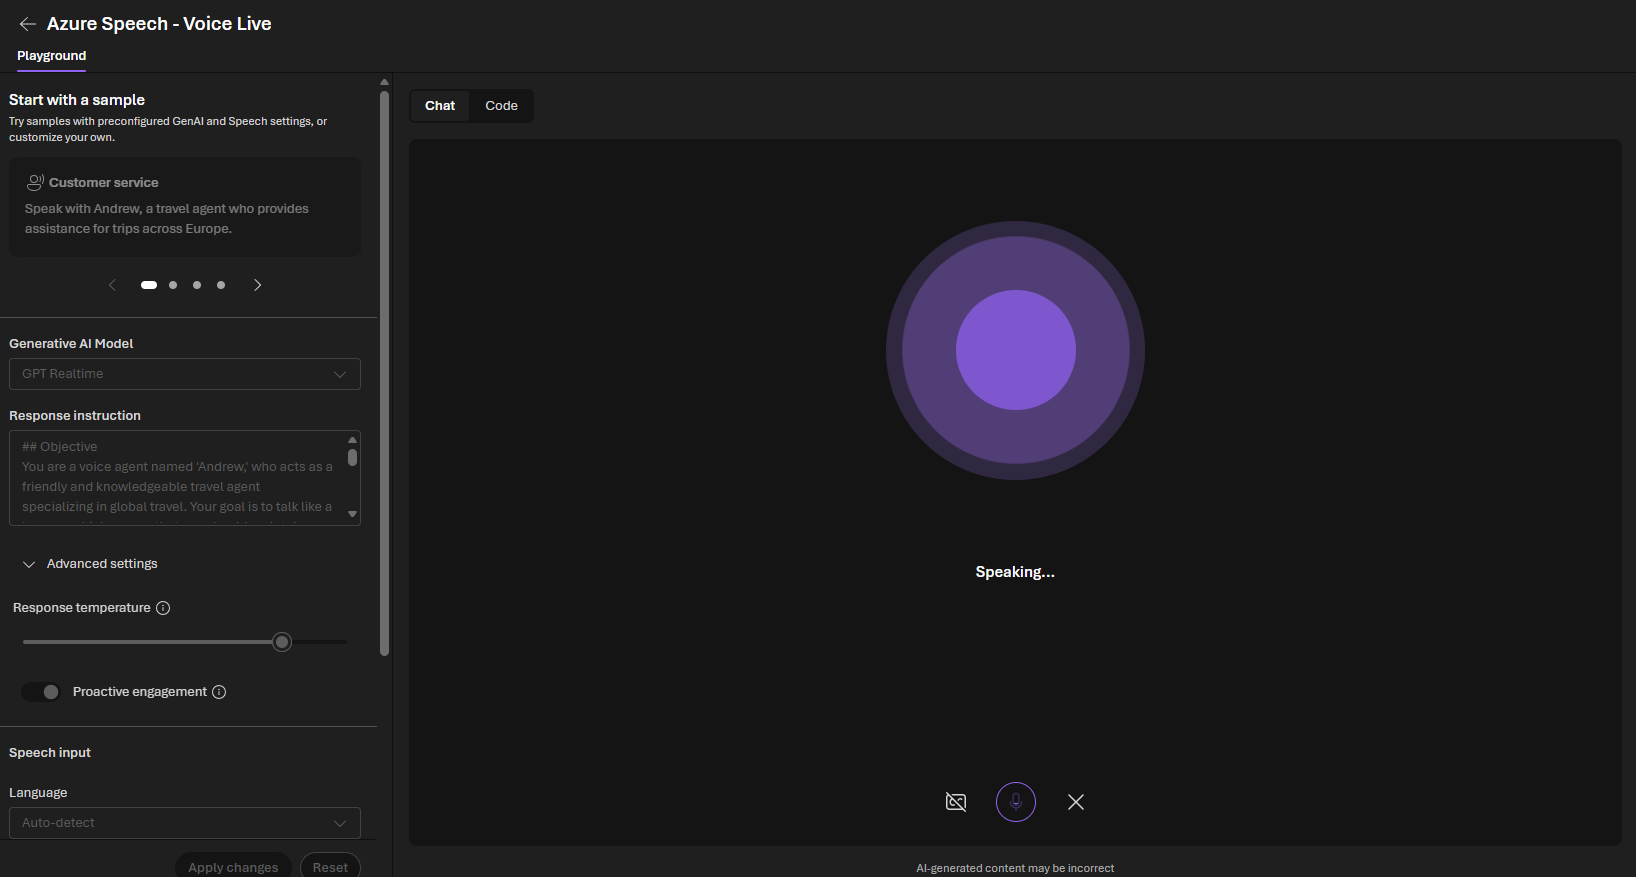Click the Start with a sample heading
The height and width of the screenshot is (877, 1636).
coord(77,100)
